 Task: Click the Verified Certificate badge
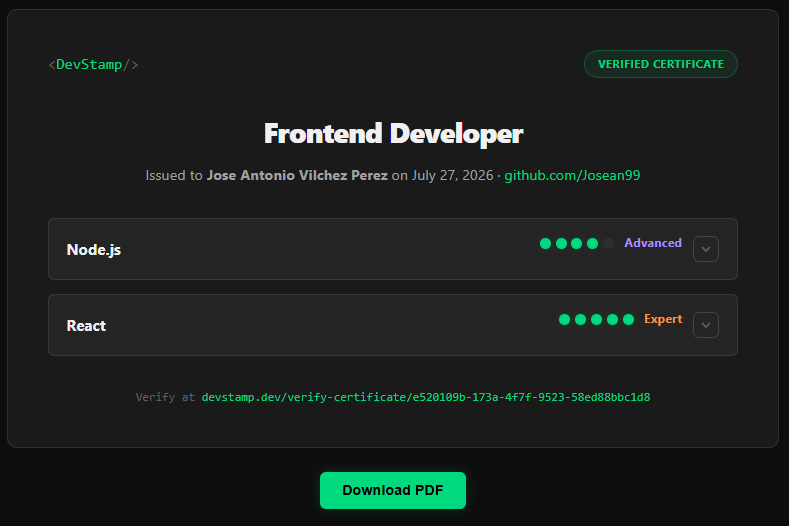pos(661,64)
